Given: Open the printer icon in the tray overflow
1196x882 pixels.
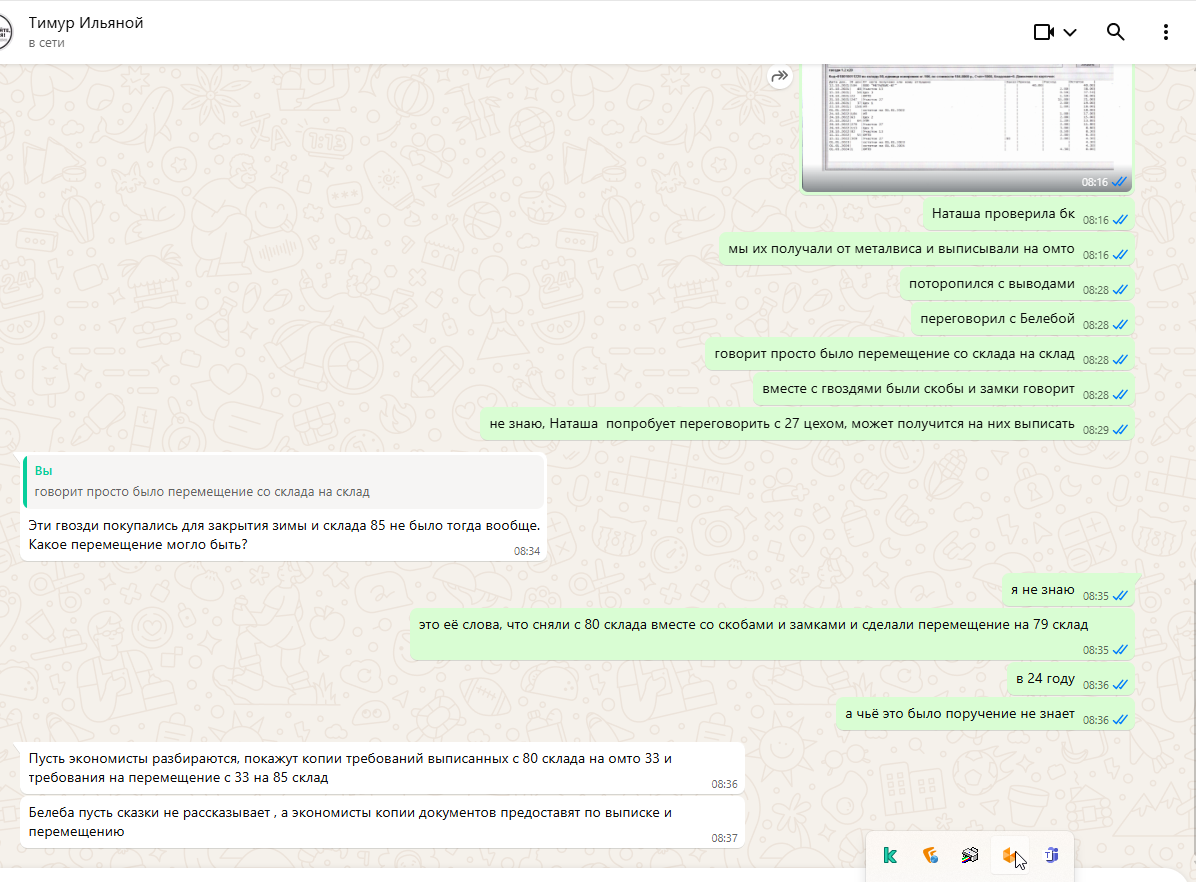Looking at the screenshot, I should 969,855.
